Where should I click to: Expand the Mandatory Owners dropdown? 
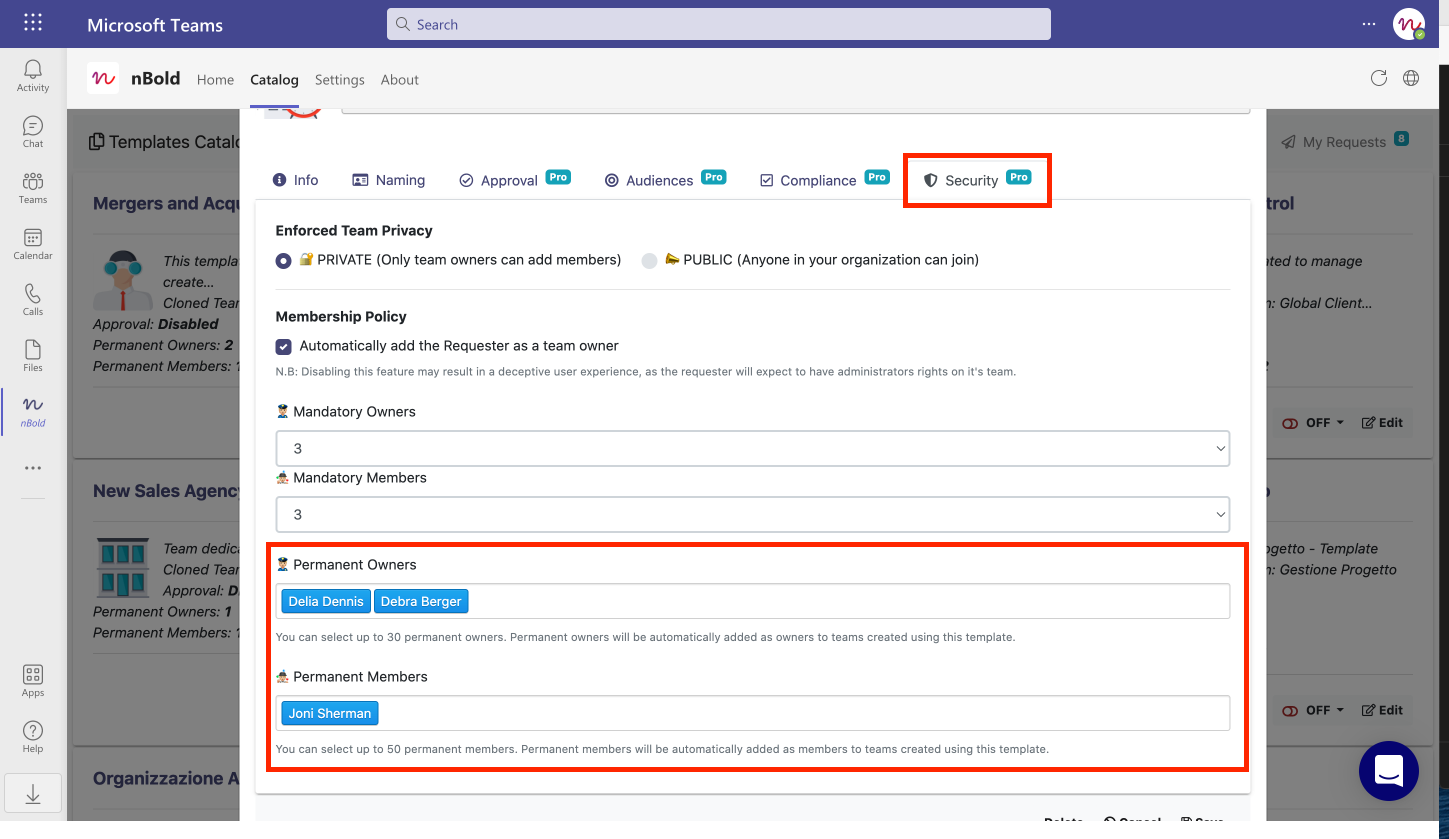point(752,449)
